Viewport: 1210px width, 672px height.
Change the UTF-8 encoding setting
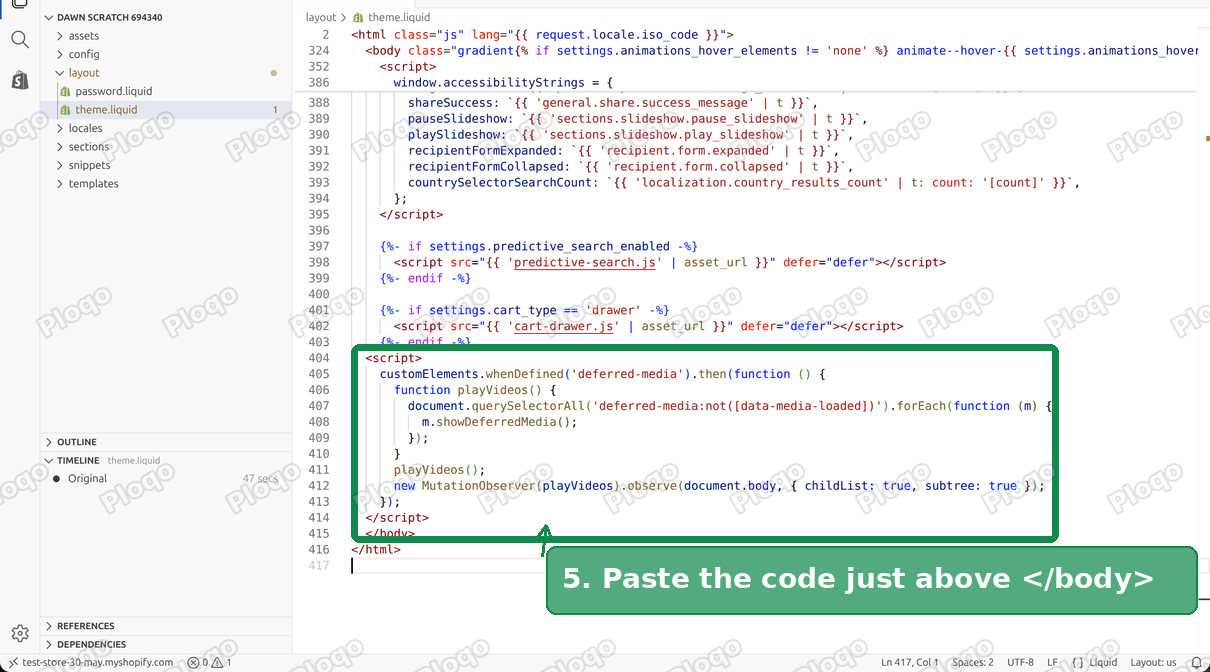(x=1021, y=662)
